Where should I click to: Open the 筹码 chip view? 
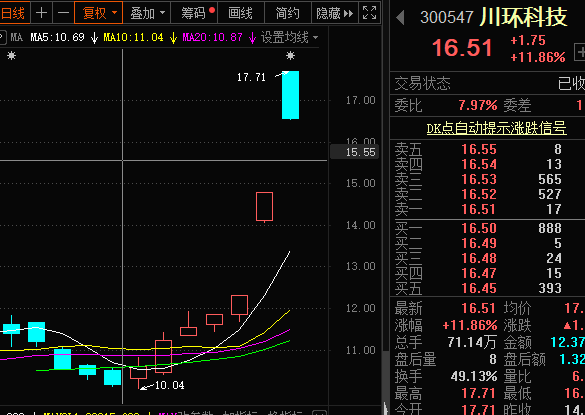tap(194, 13)
